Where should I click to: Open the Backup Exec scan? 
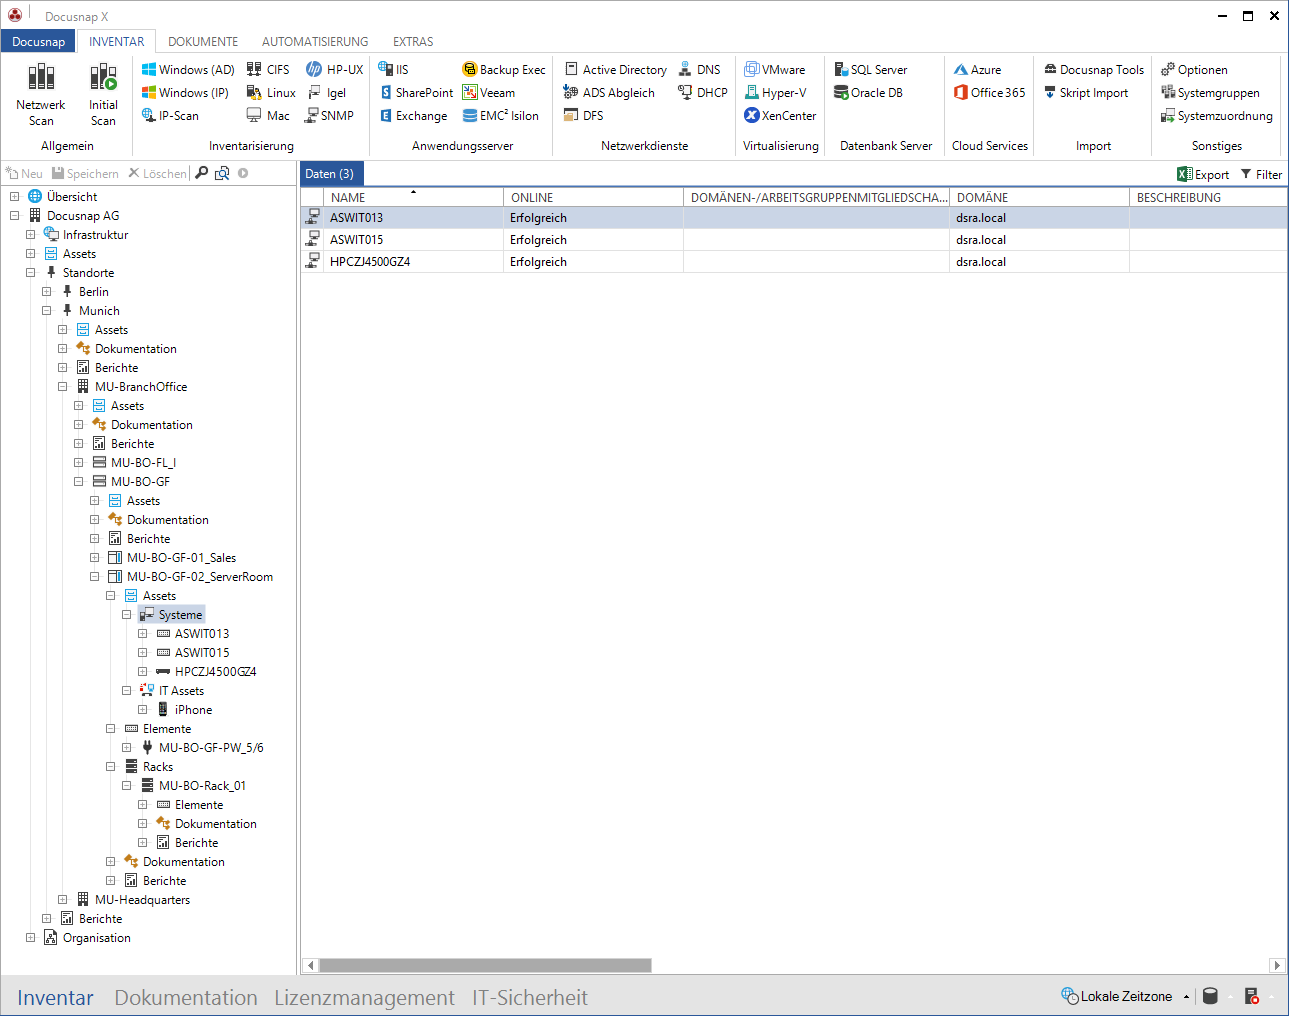coord(504,70)
